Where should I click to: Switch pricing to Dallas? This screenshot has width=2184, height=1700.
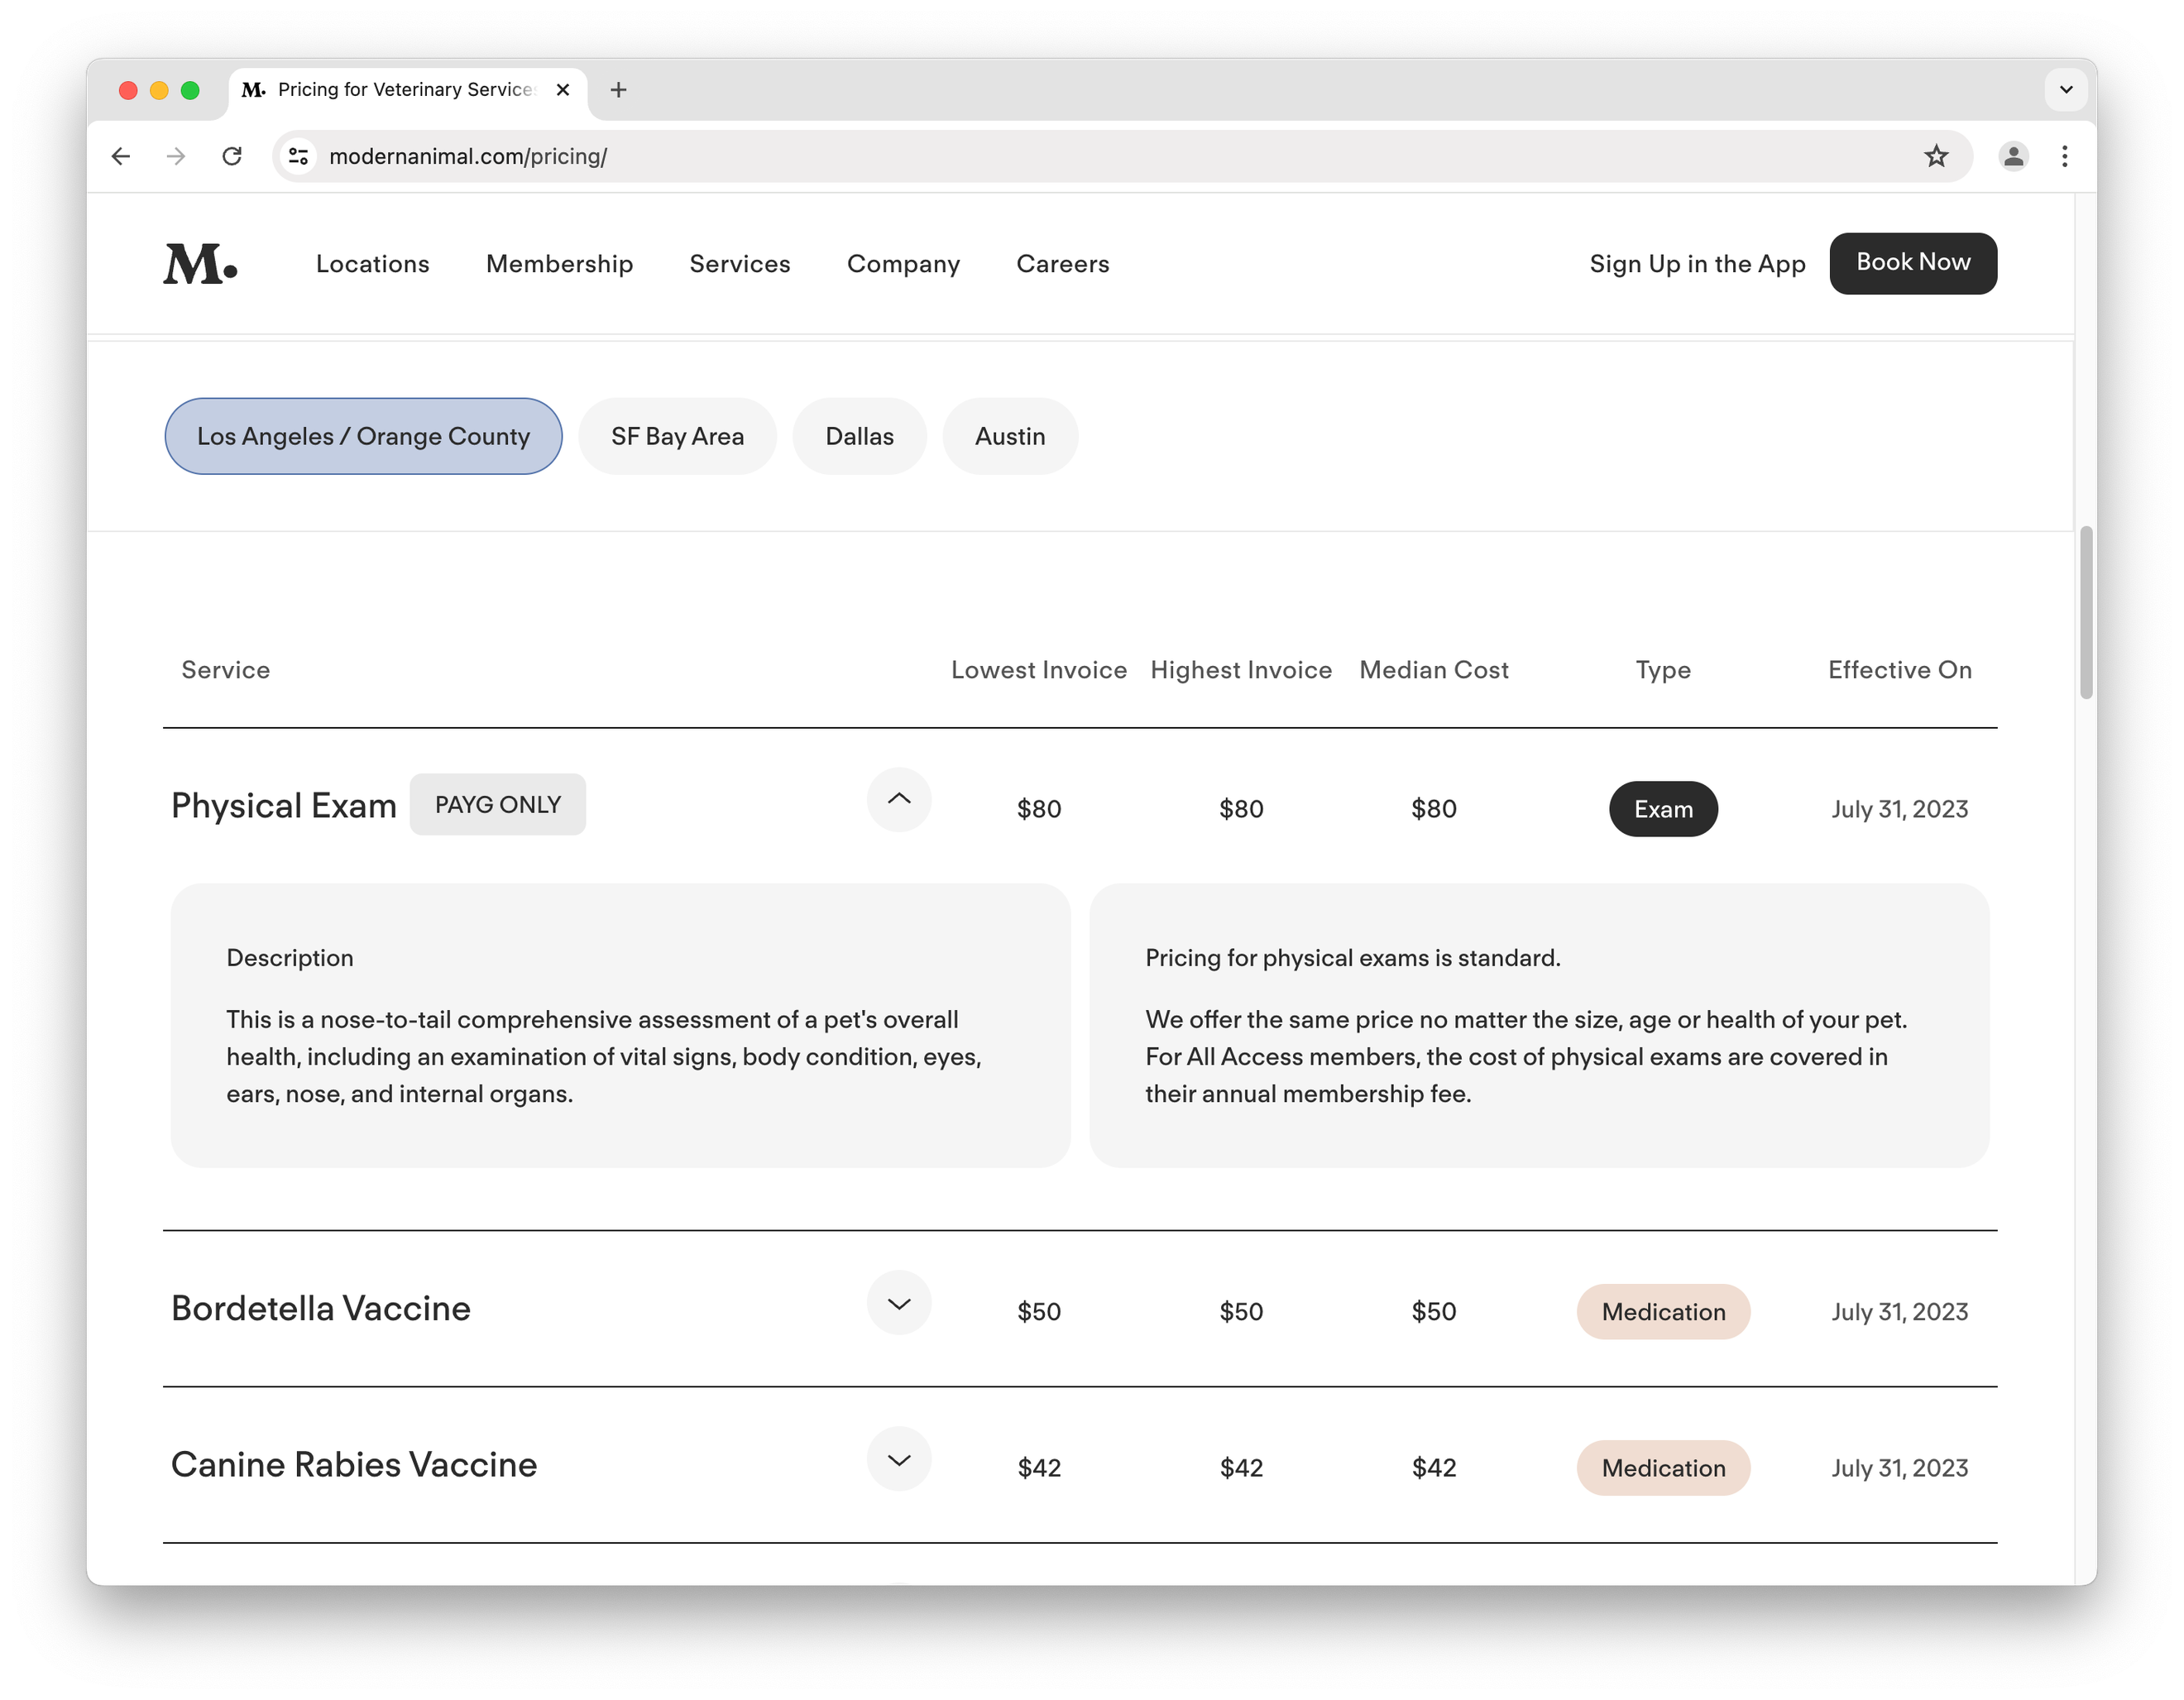click(x=859, y=437)
